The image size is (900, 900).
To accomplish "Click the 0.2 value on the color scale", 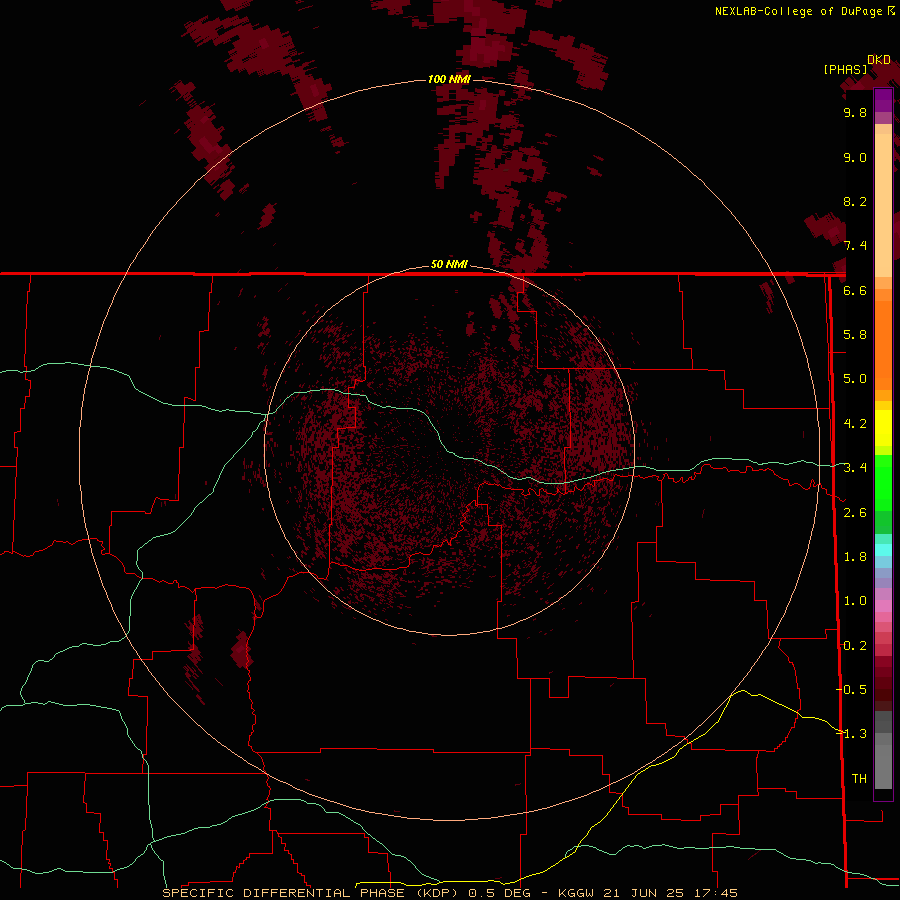I will [853, 646].
